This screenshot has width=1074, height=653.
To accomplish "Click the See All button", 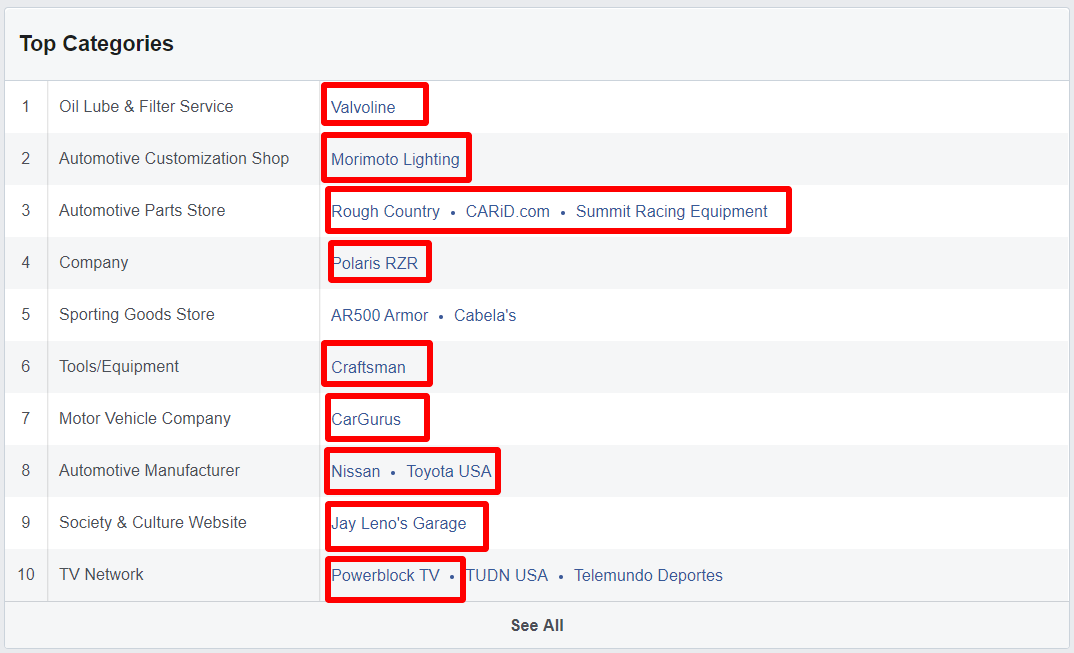I will tap(537, 626).
